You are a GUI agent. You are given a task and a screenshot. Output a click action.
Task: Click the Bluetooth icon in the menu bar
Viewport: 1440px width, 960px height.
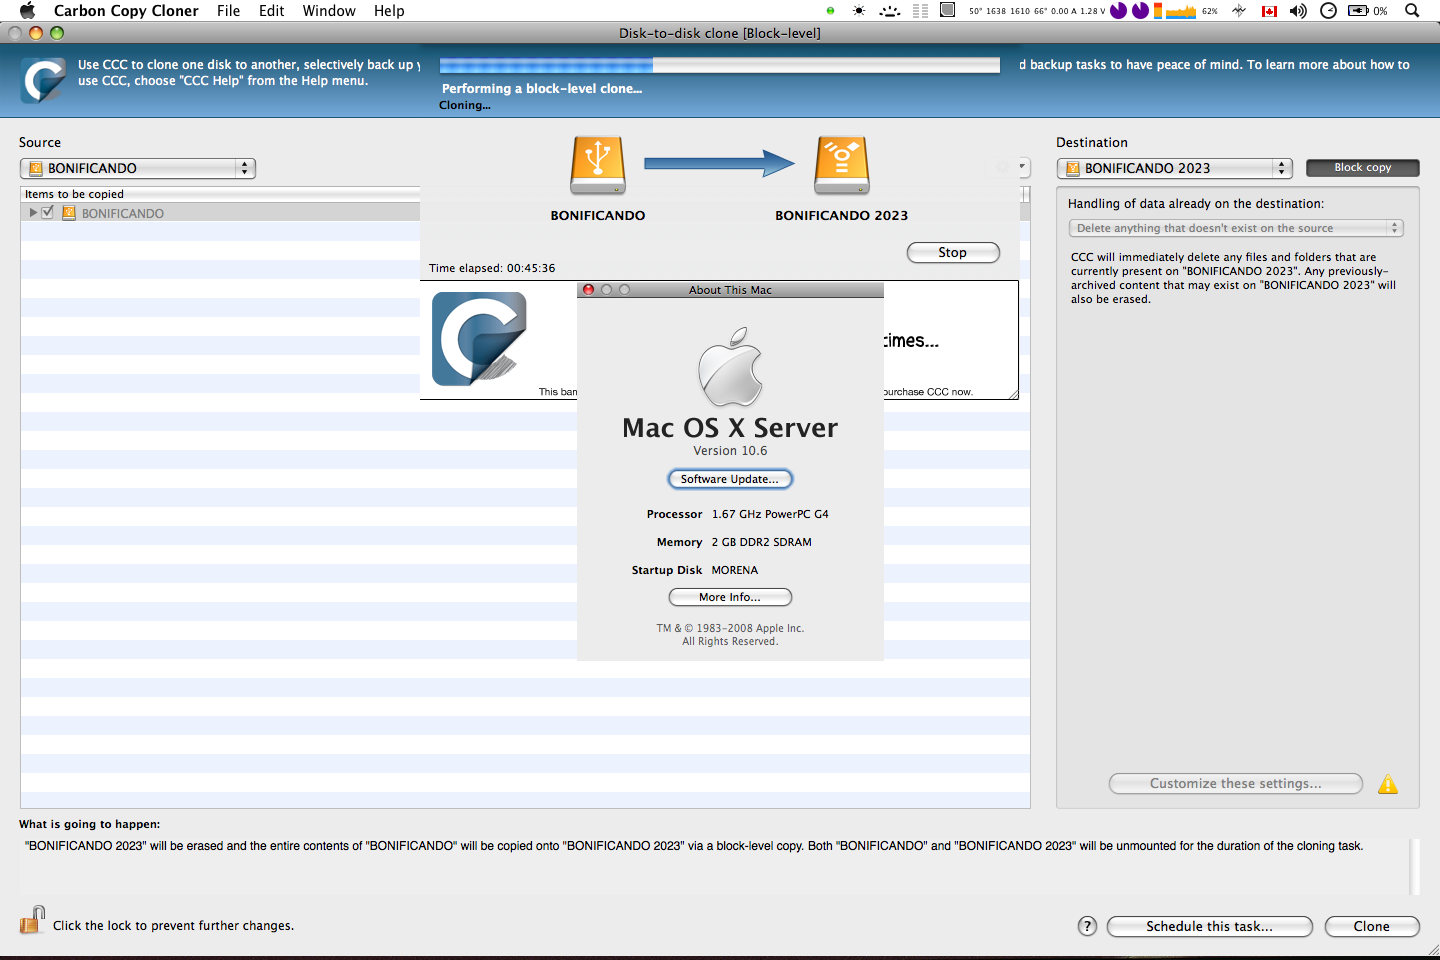point(1239,11)
